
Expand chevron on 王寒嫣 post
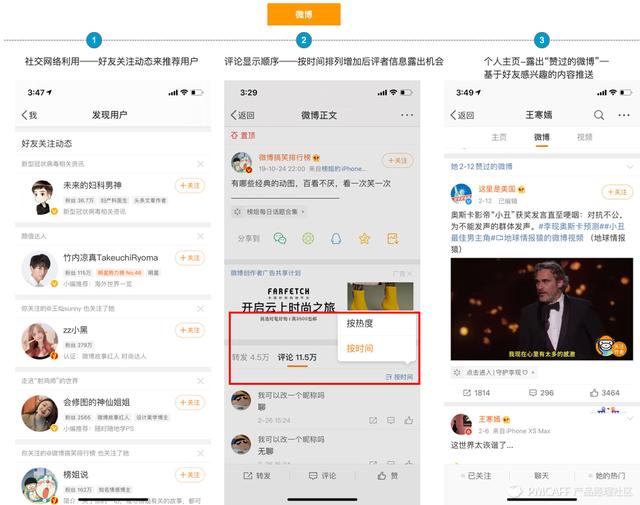[630, 418]
